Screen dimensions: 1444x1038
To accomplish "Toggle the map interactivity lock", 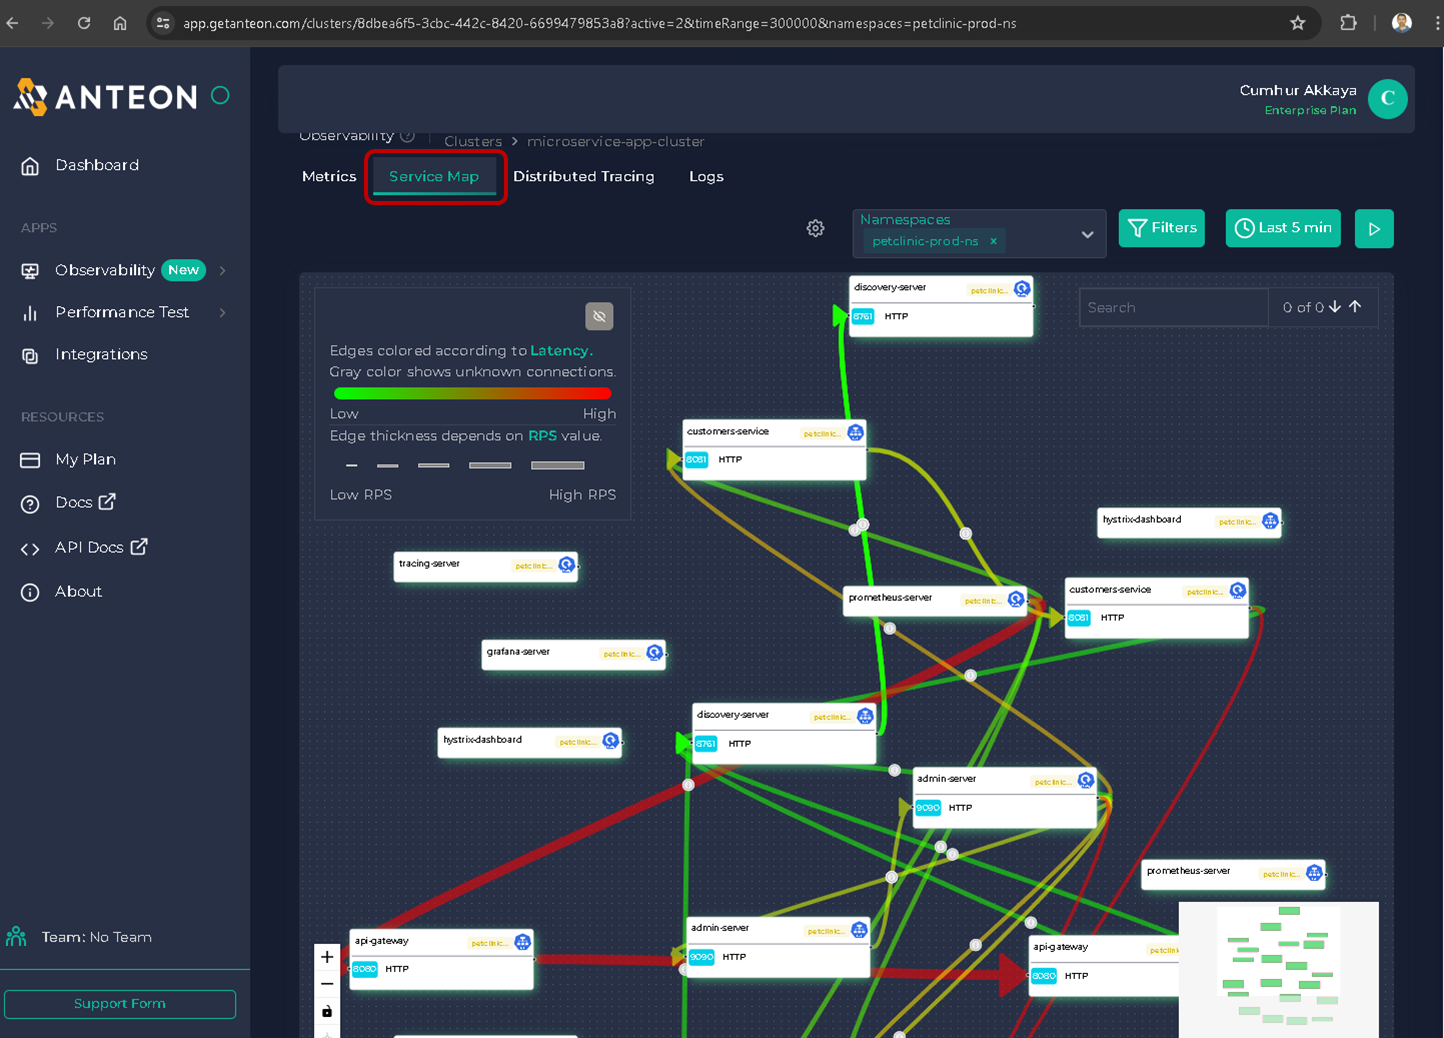I will click(327, 1012).
